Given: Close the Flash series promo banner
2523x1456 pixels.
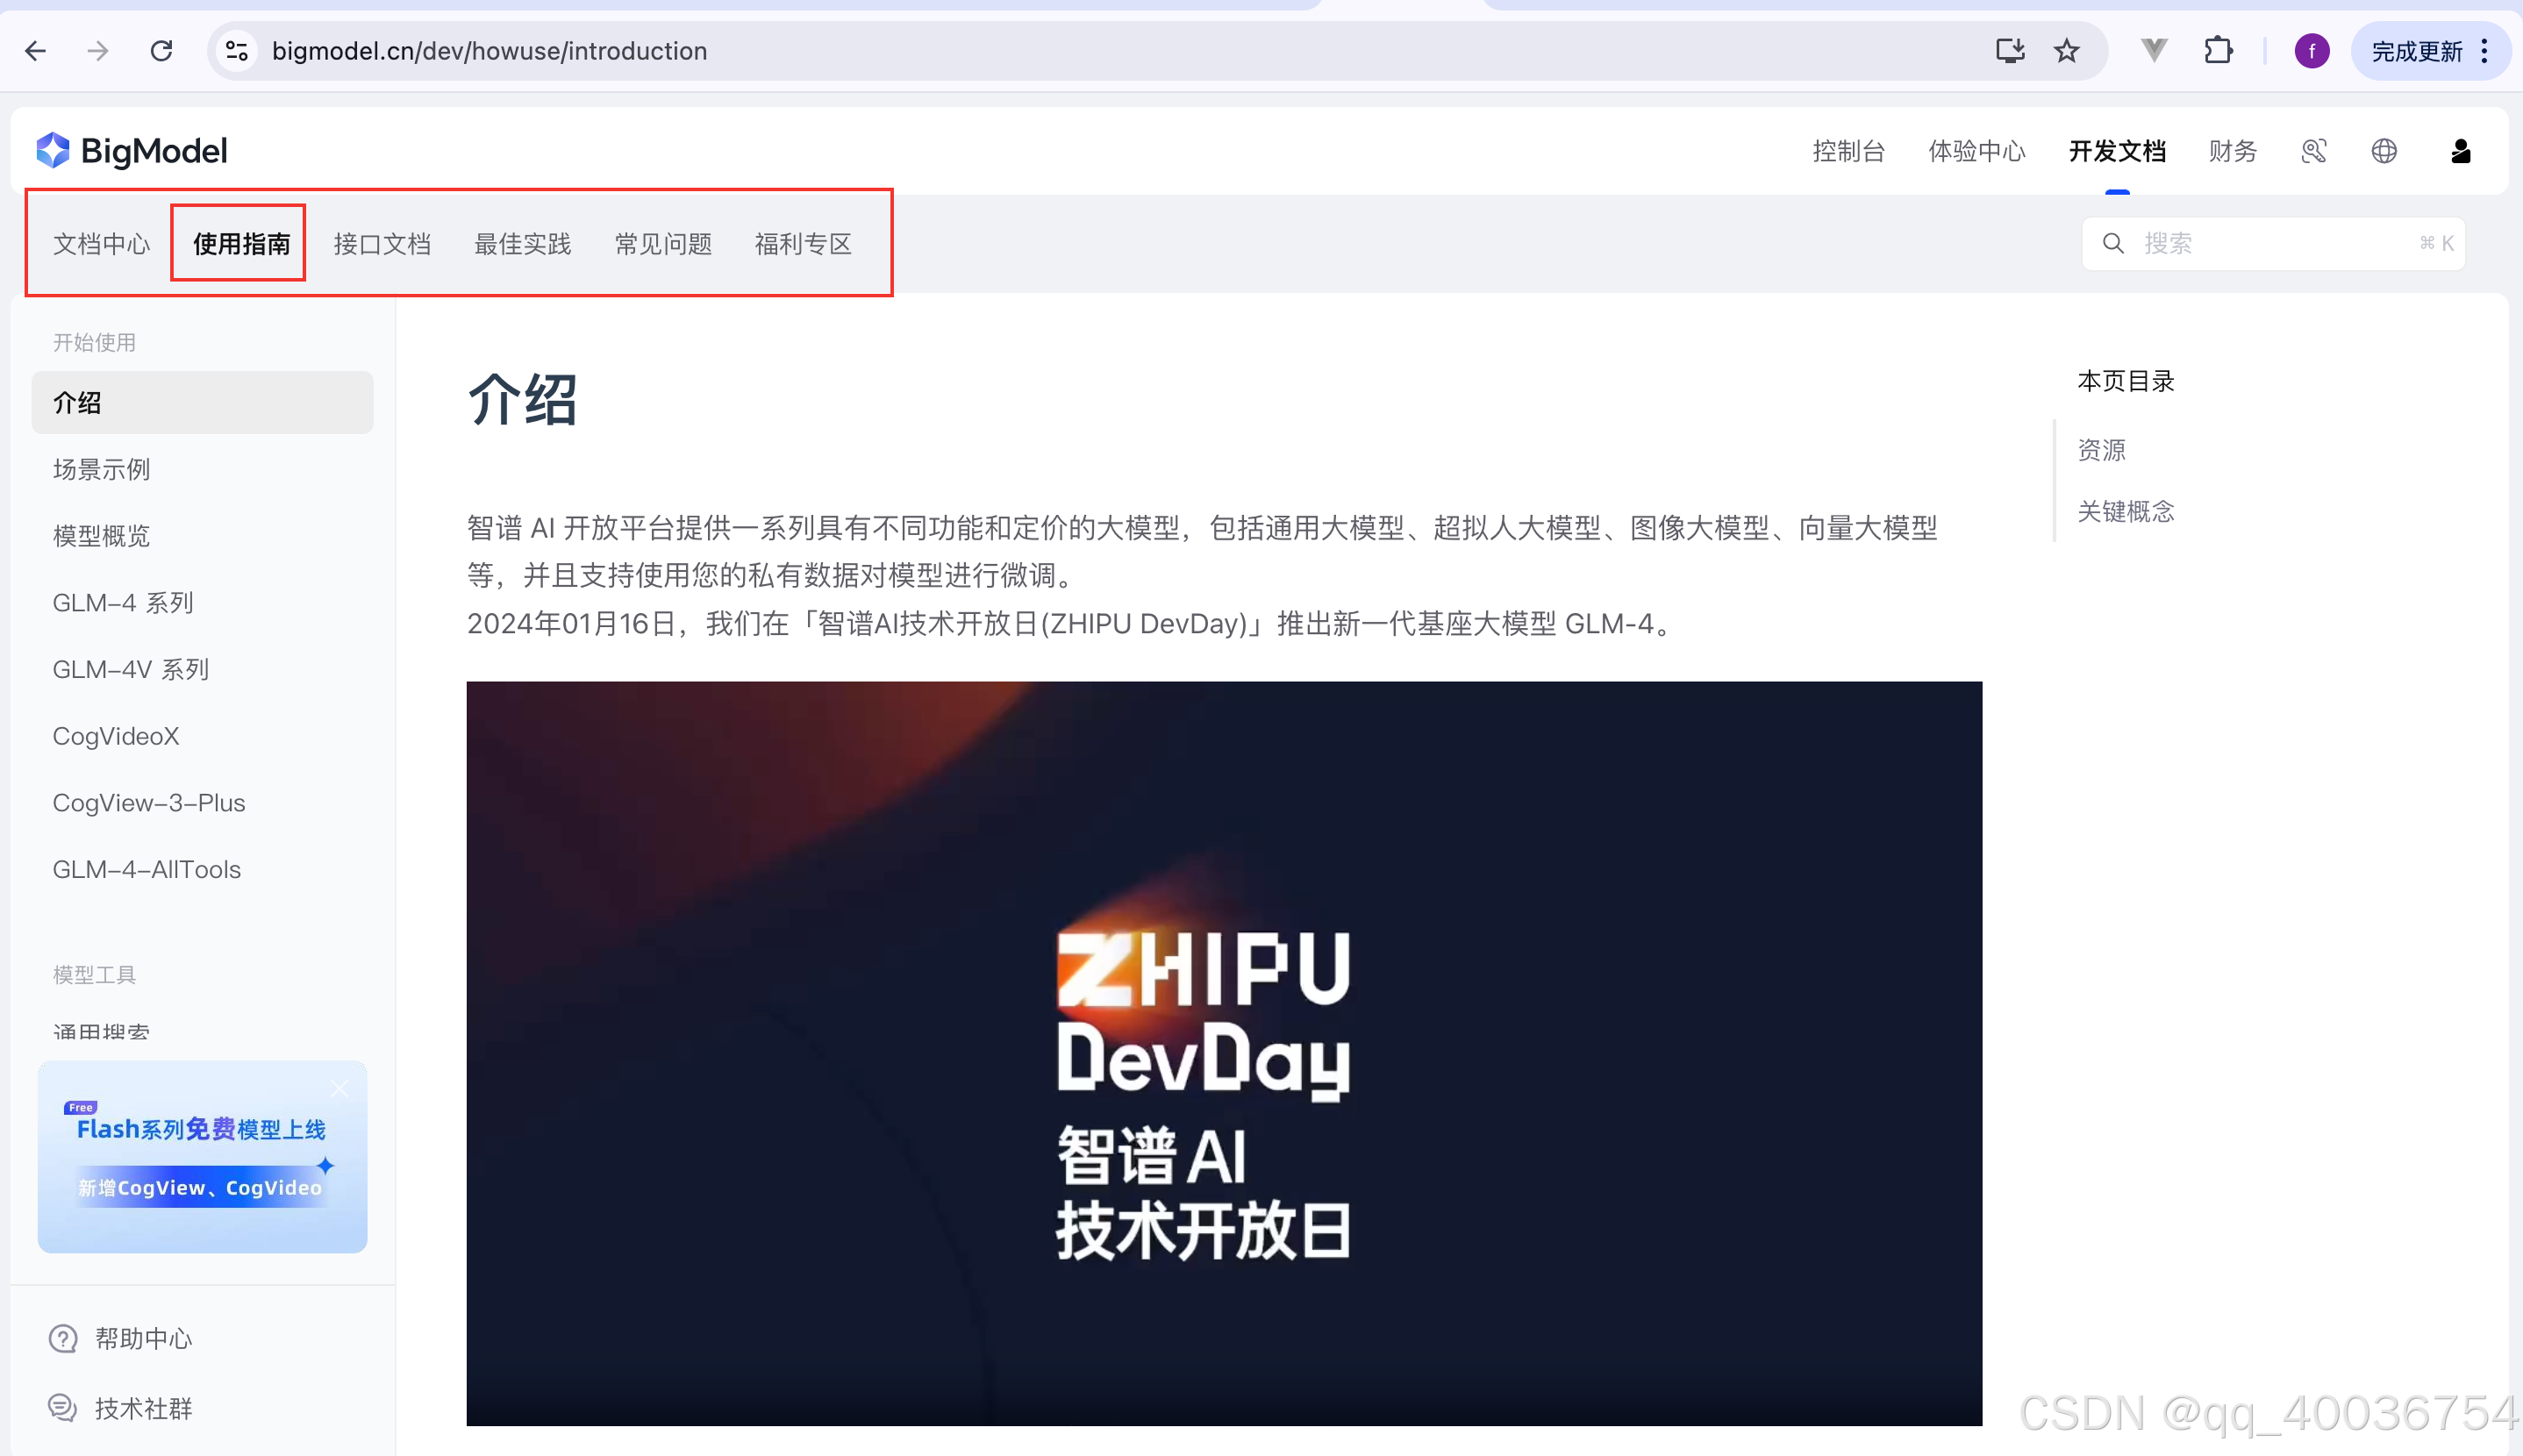Looking at the screenshot, I should (340, 1089).
